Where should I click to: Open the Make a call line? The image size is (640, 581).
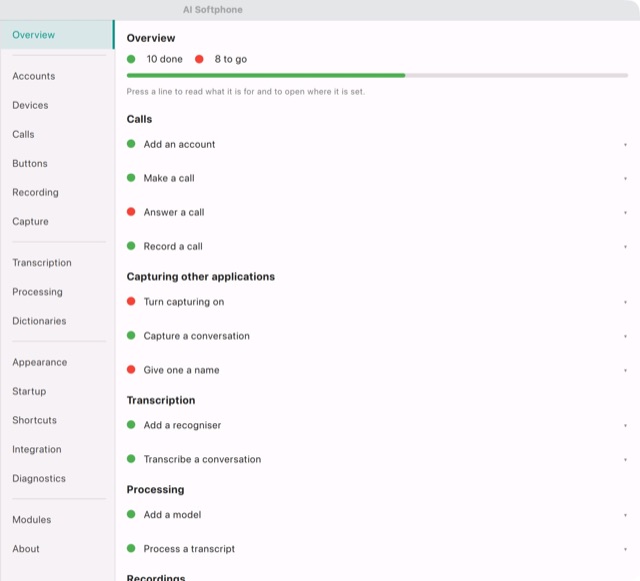tap(377, 178)
